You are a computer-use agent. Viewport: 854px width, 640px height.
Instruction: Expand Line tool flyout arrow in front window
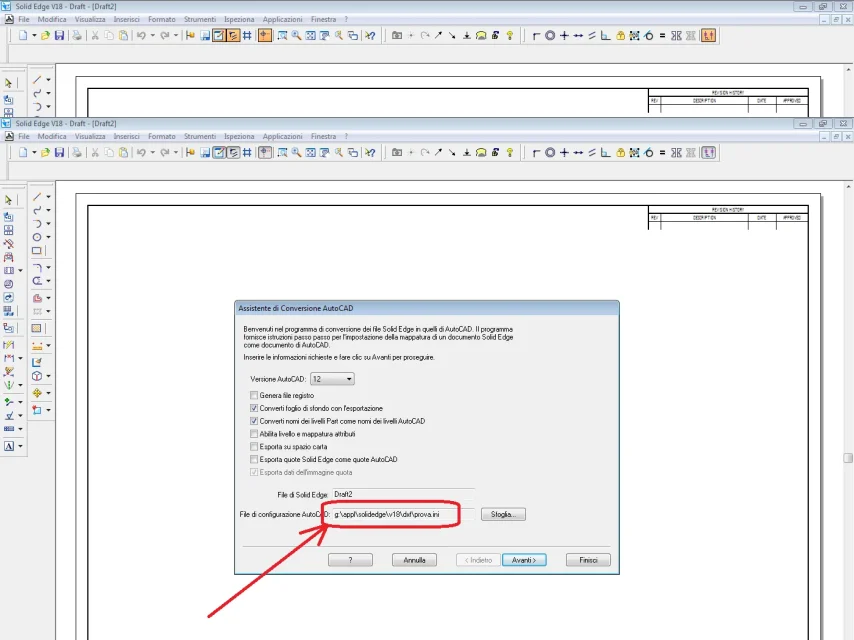pos(48,197)
